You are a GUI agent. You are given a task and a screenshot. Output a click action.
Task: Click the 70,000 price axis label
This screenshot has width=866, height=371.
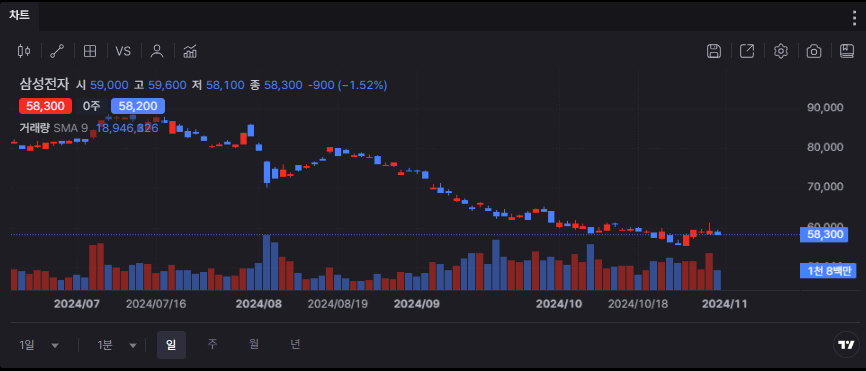826,187
